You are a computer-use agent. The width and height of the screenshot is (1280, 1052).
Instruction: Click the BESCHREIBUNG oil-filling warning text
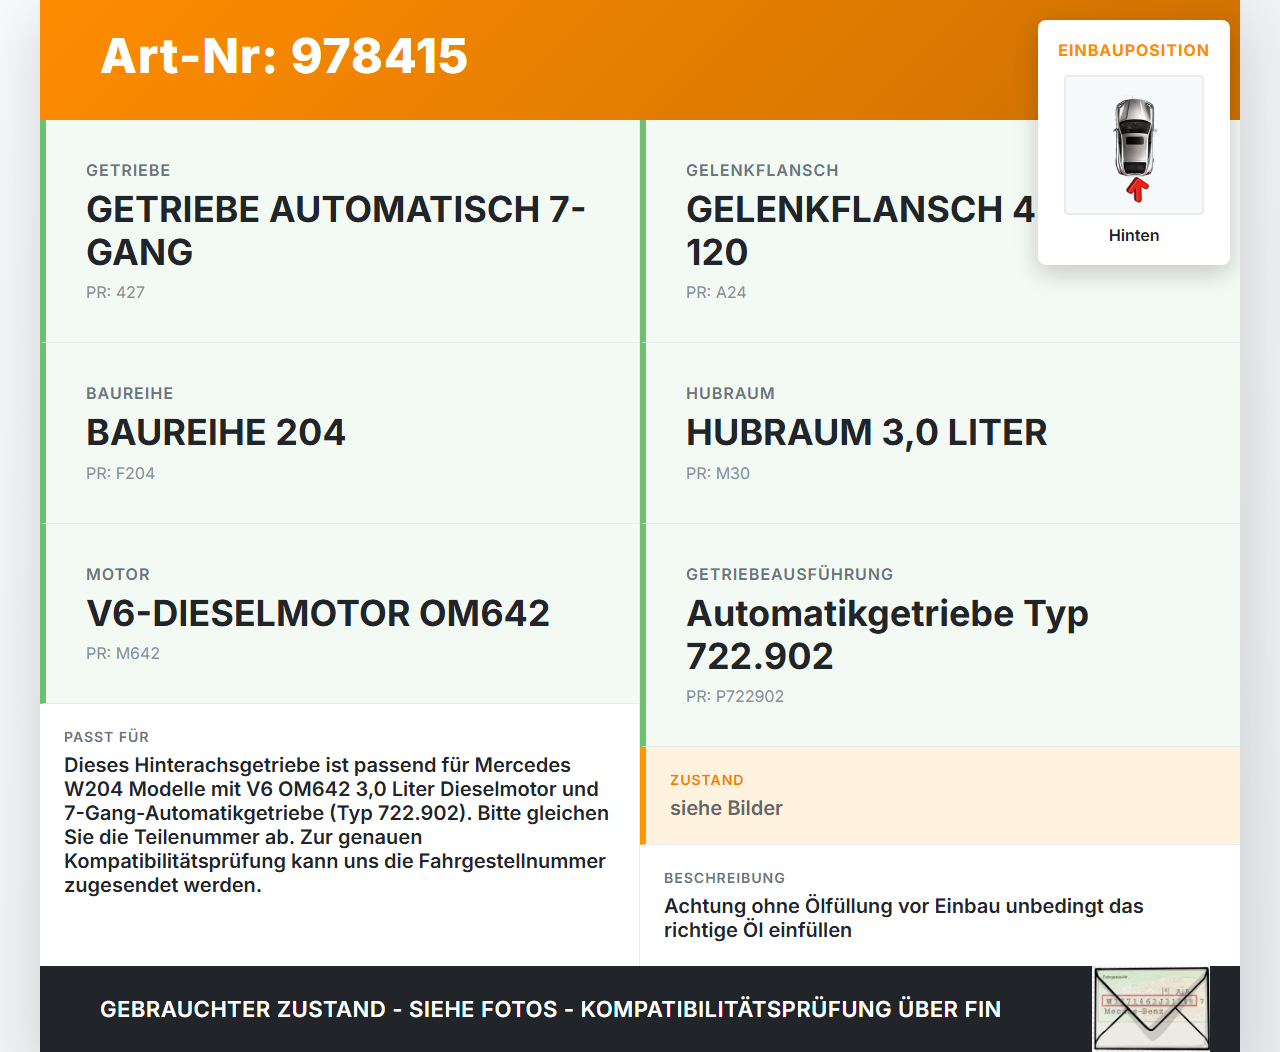tap(903, 917)
